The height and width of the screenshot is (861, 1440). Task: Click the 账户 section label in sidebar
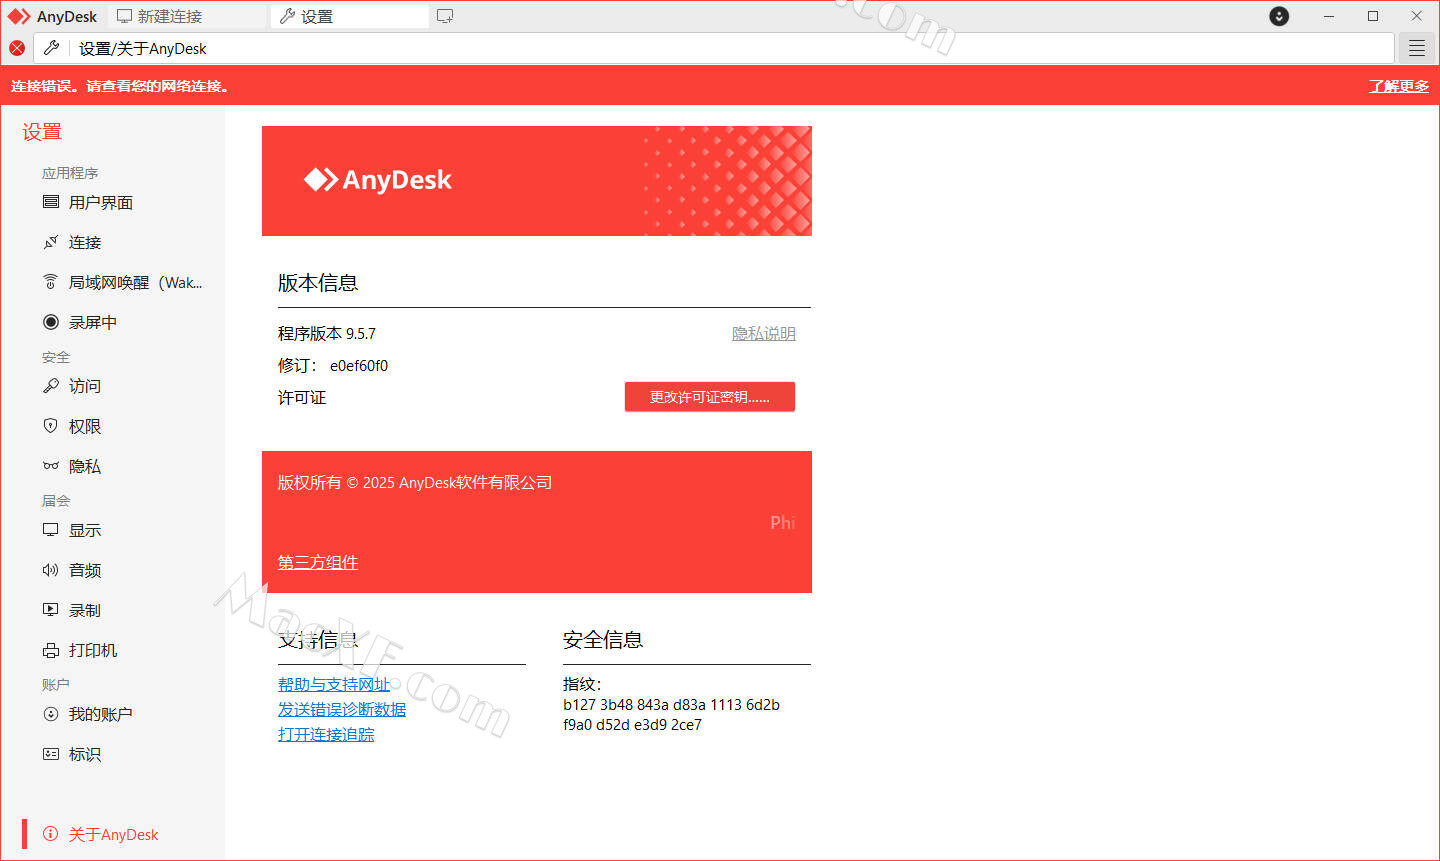(56, 685)
